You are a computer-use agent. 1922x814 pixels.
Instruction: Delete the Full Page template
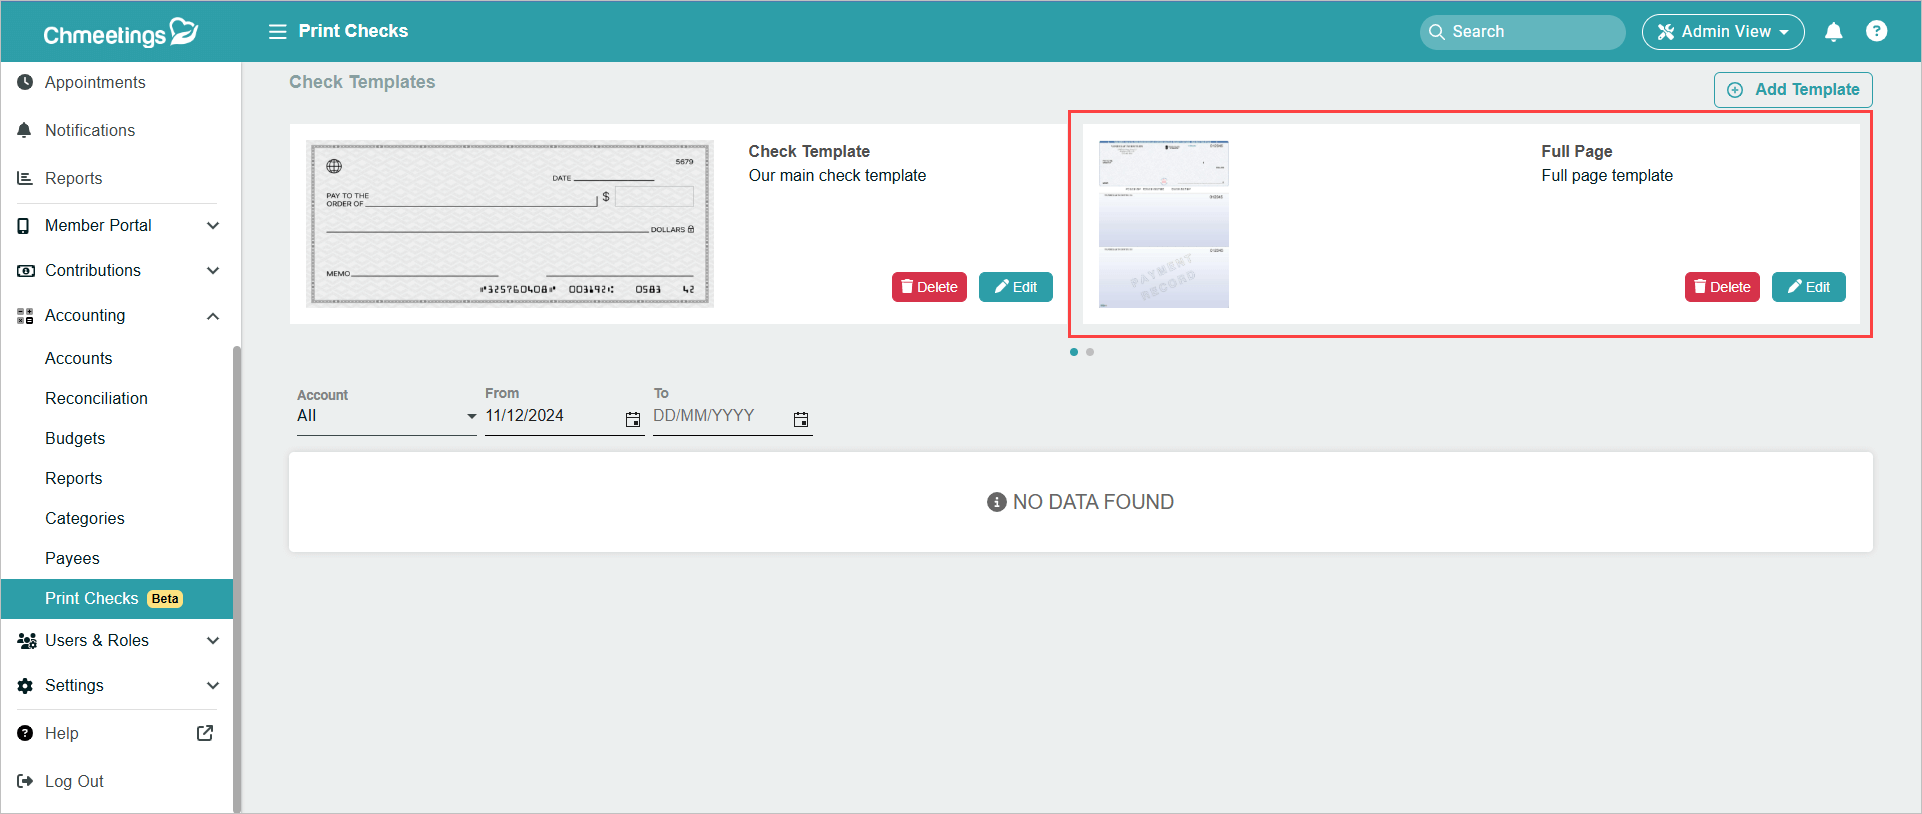click(x=1722, y=287)
